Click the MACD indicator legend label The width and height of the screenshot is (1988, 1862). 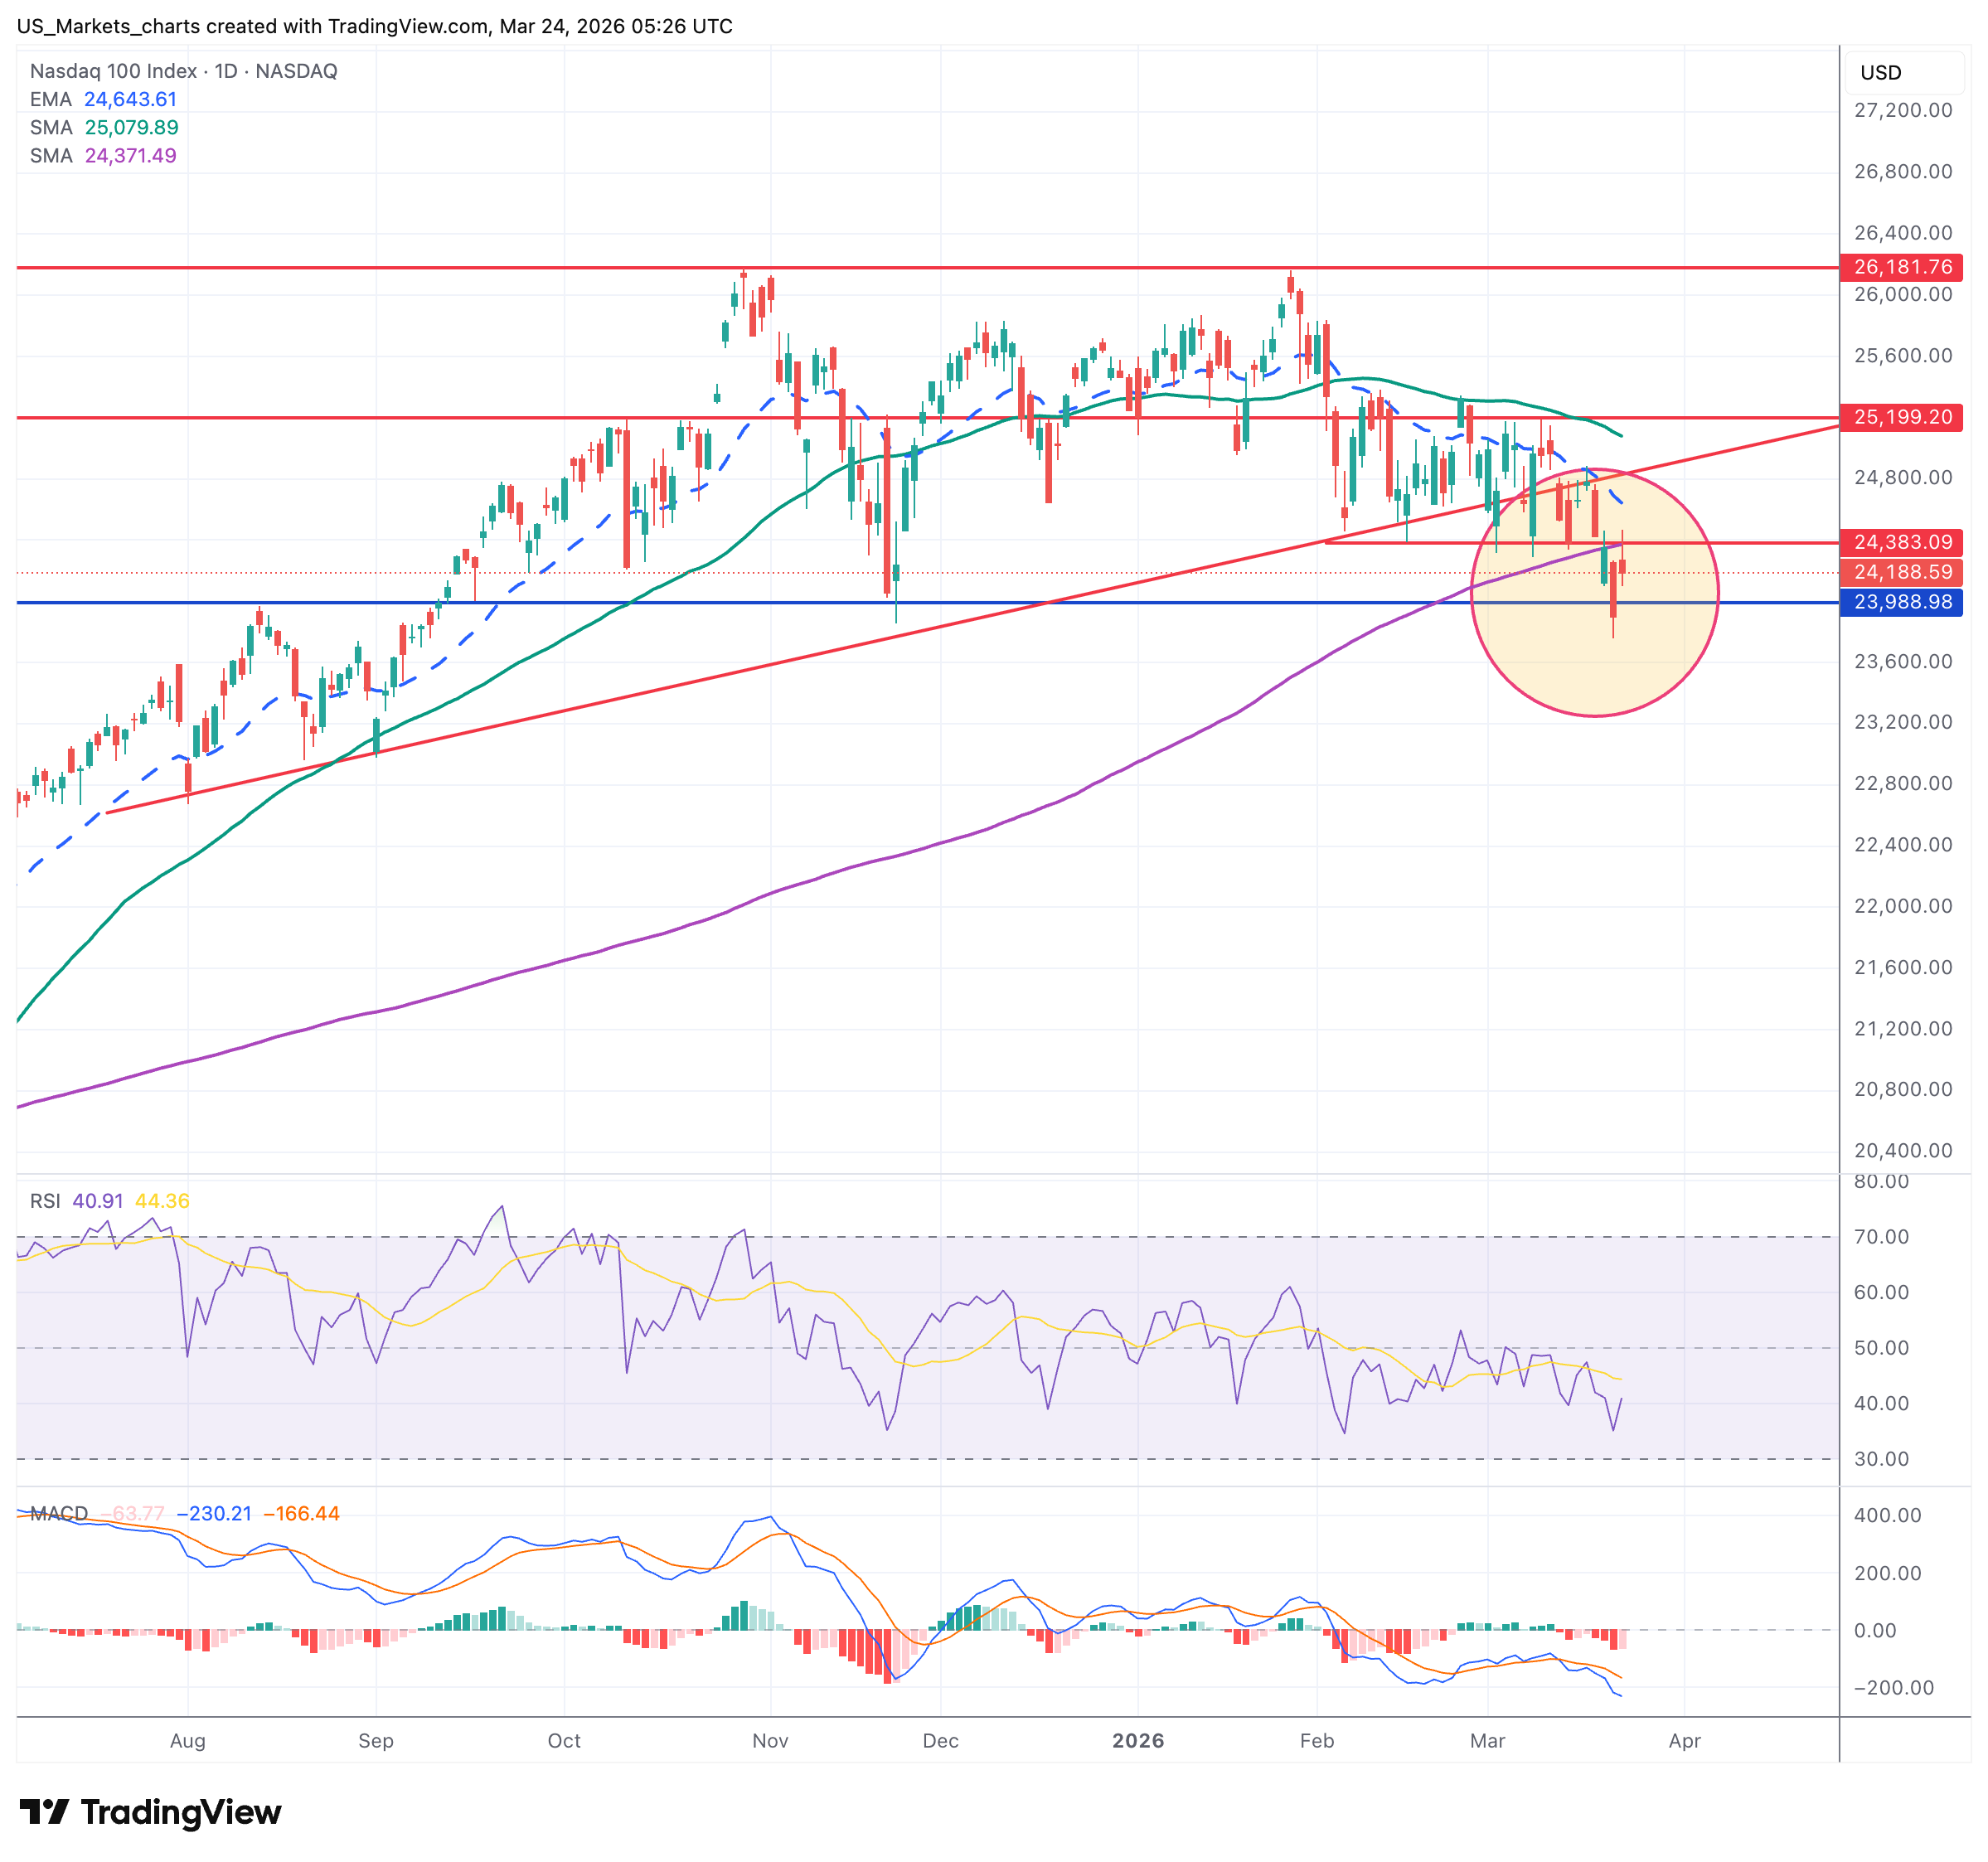[x=59, y=1513]
